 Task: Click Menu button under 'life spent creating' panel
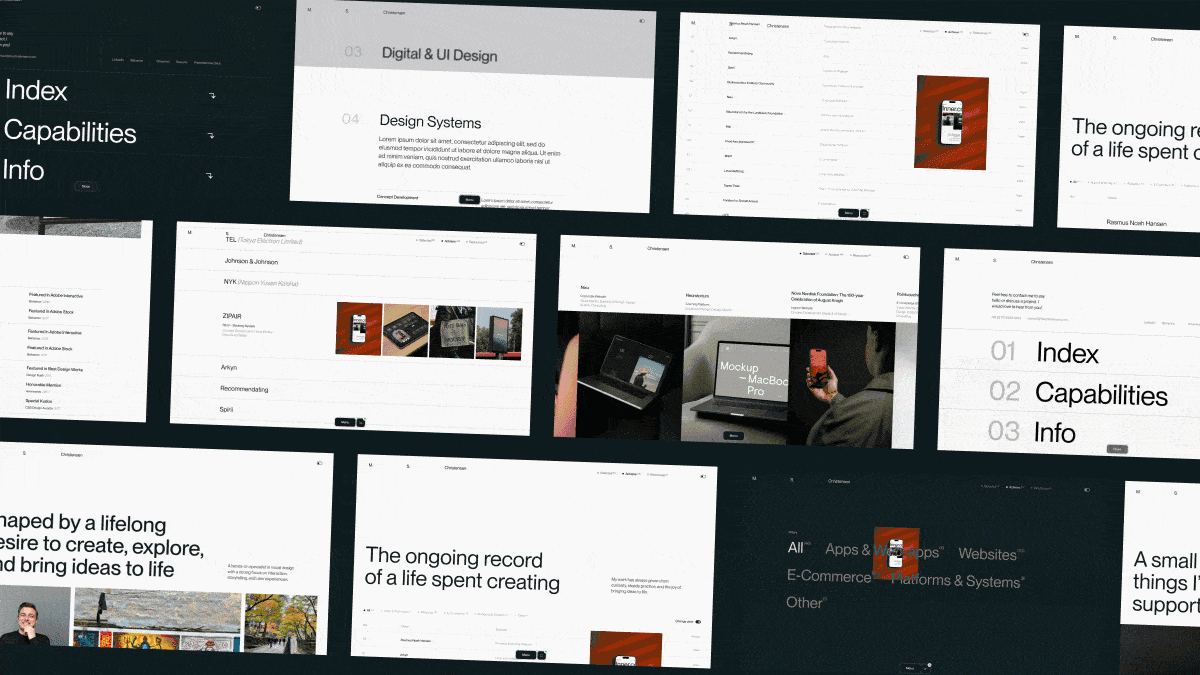pyautogui.click(x=526, y=655)
